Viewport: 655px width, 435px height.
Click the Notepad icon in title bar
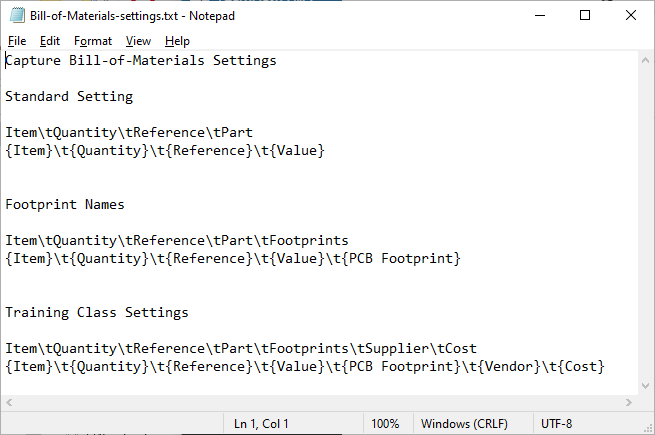[x=17, y=15]
